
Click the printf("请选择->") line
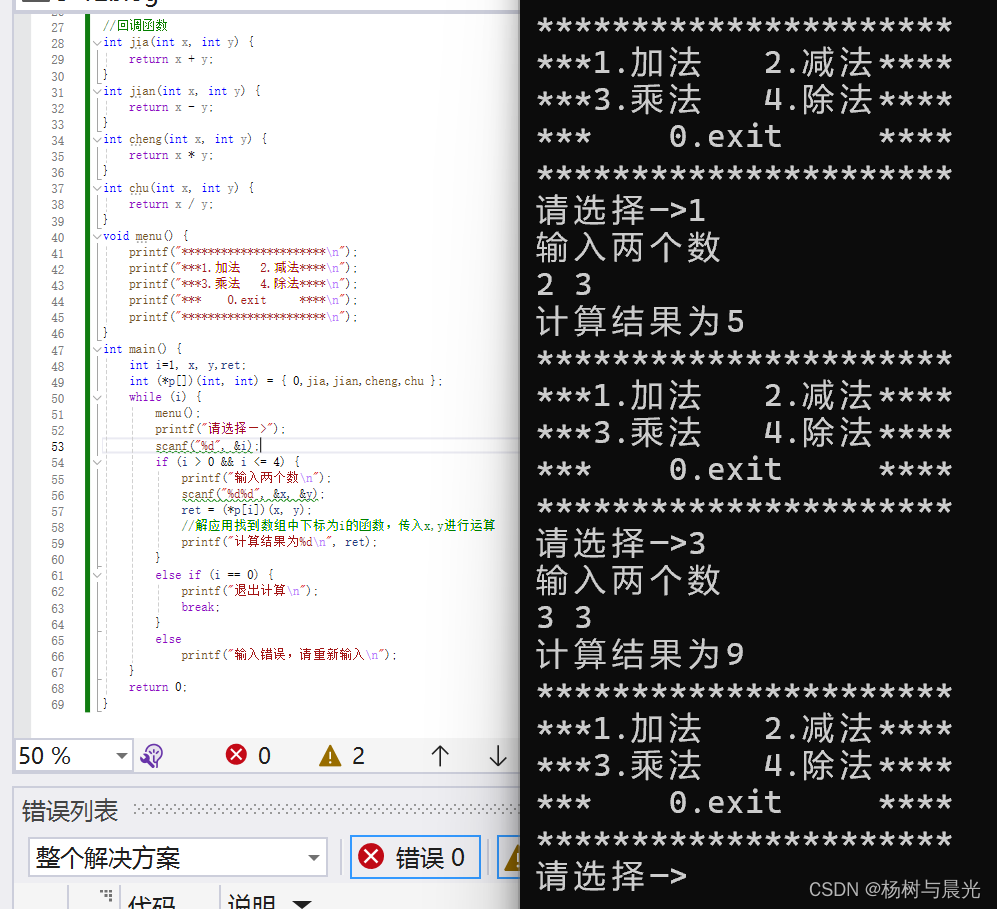(x=220, y=429)
